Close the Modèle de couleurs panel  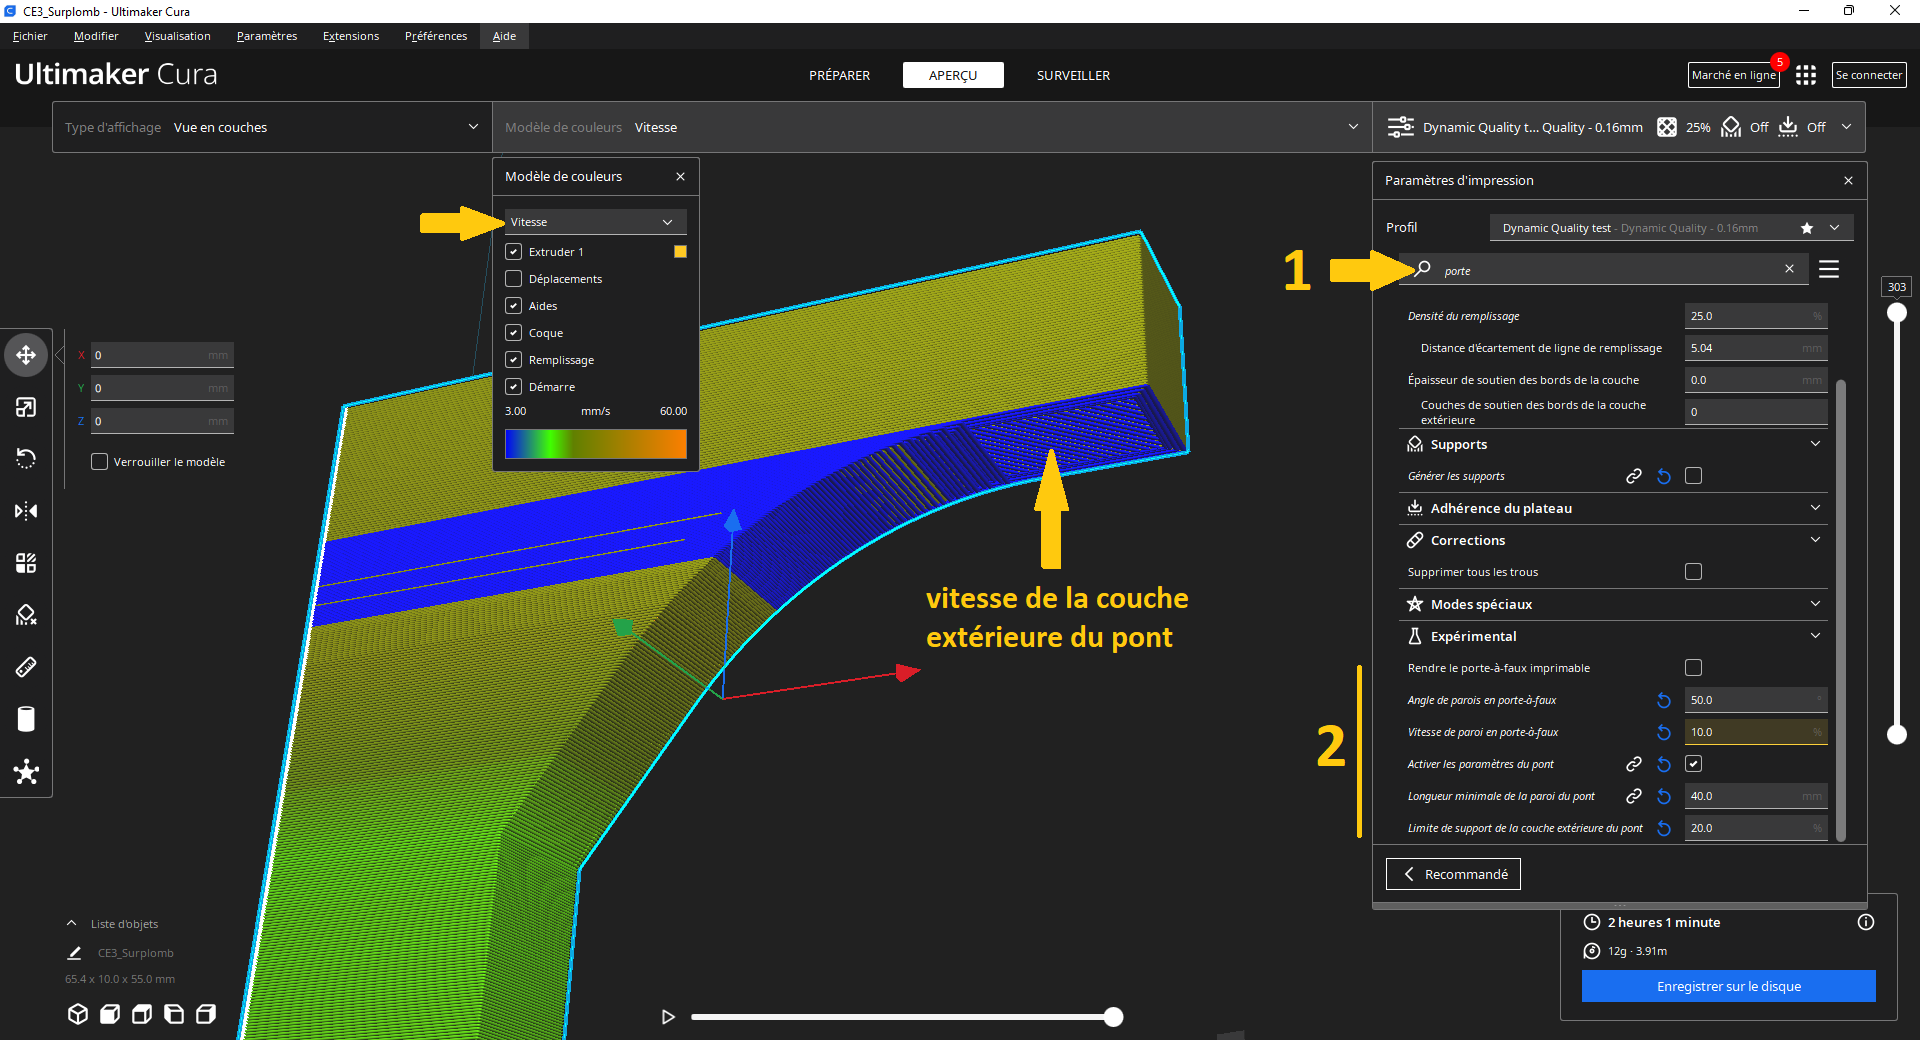click(680, 177)
